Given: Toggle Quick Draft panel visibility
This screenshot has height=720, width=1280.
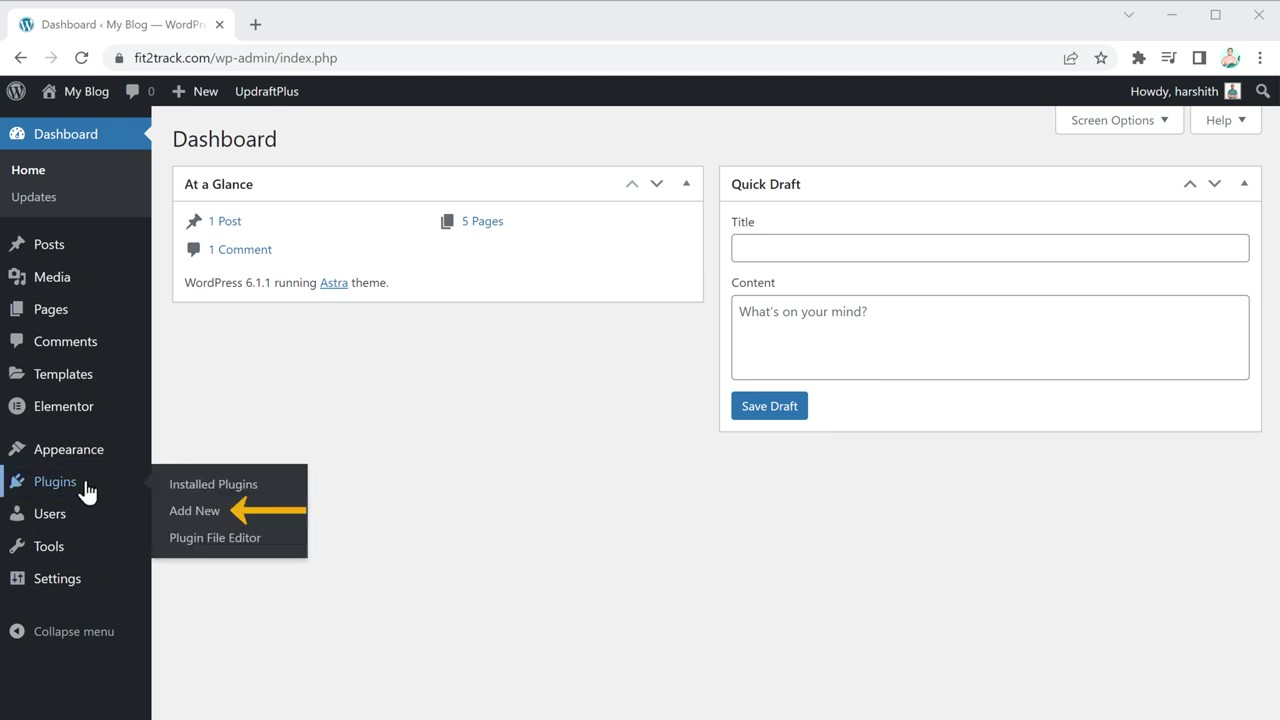Looking at the screenshot, I should pos(1244,183).
